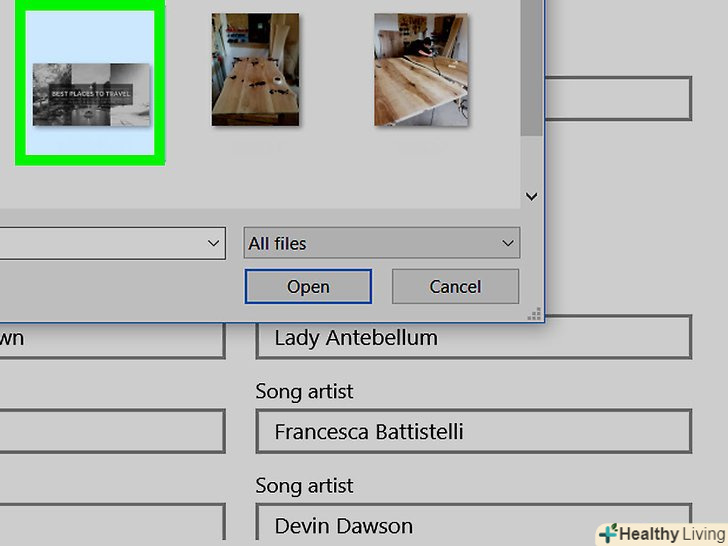The image size is (728, 546).
Task: Select the wooden table with clamps photo
Action: click(255, 69)
